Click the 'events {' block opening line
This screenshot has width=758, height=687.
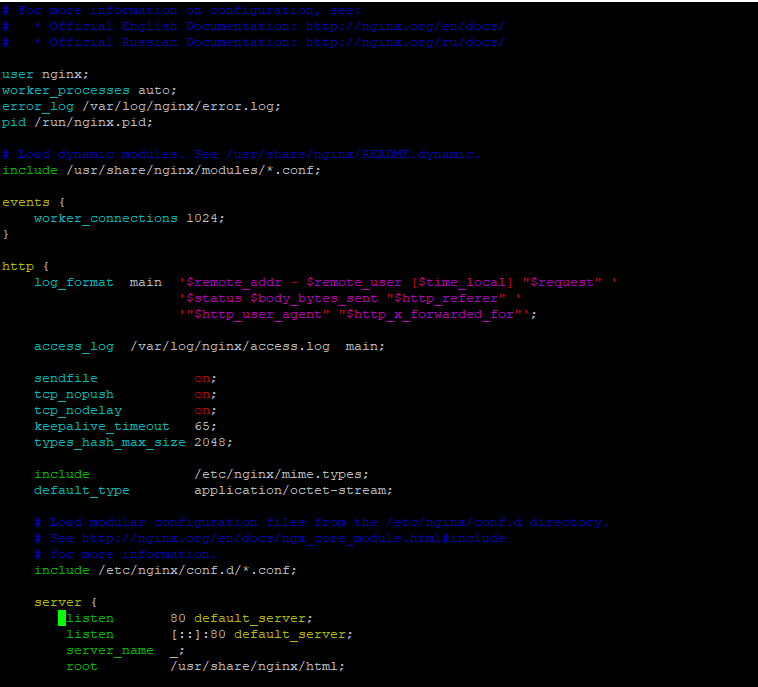pos(26,202)
